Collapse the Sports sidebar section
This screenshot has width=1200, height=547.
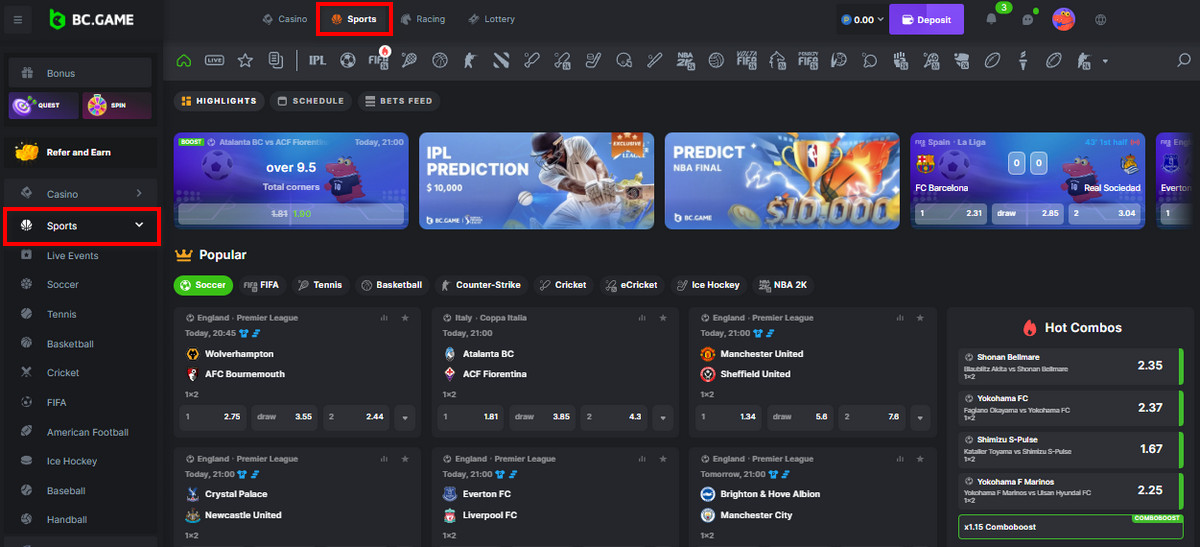[x=139, y=226]
